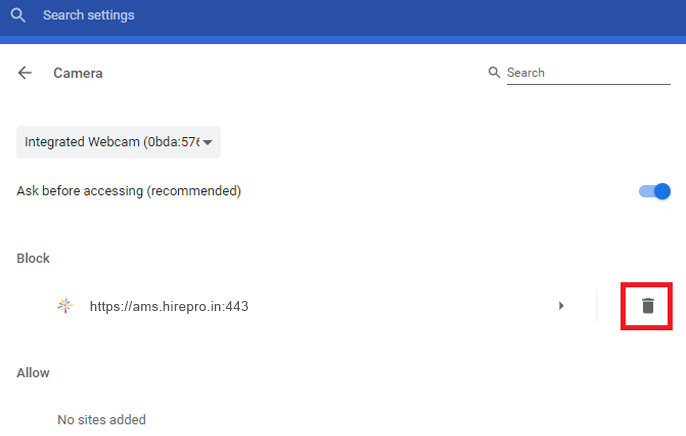Click the Block section heading
This screenshot has width=686, height=436.
tap(33, 258)
